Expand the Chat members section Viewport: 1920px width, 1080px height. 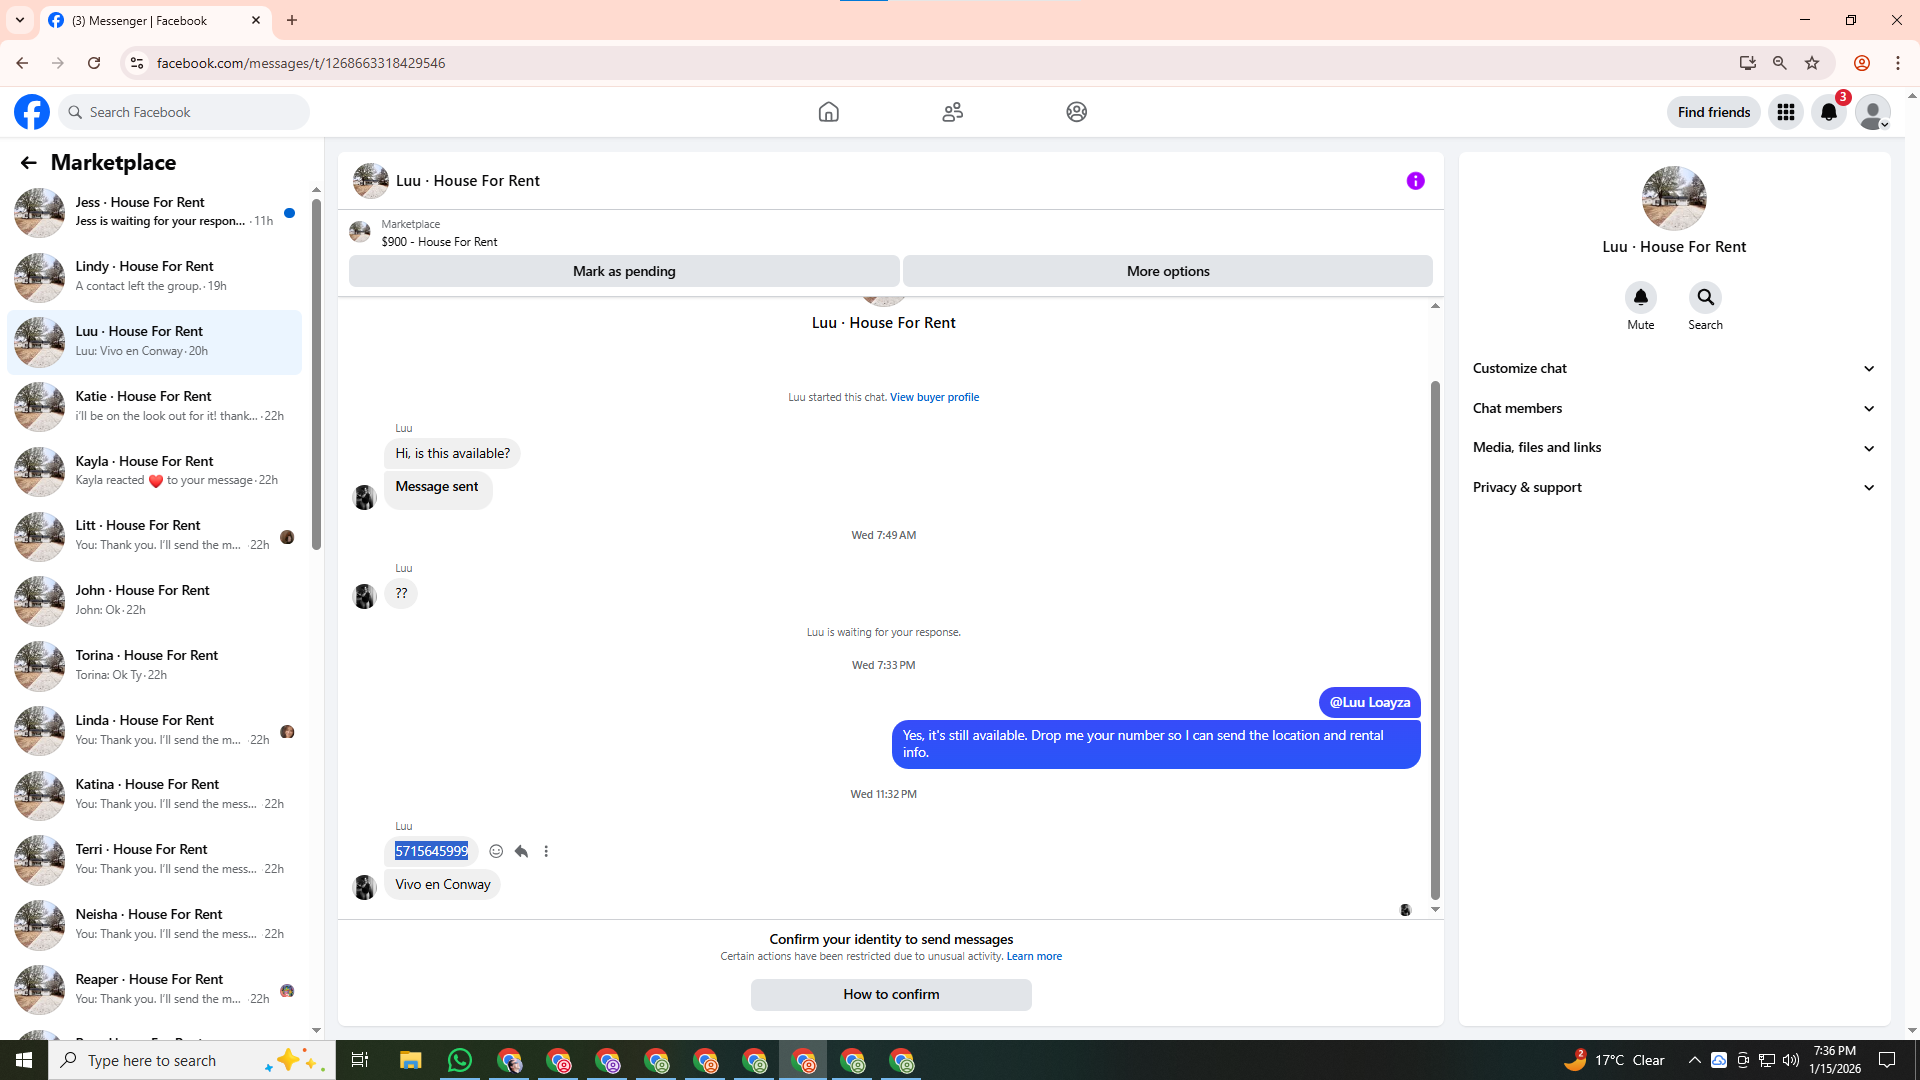coord(1673,408)
